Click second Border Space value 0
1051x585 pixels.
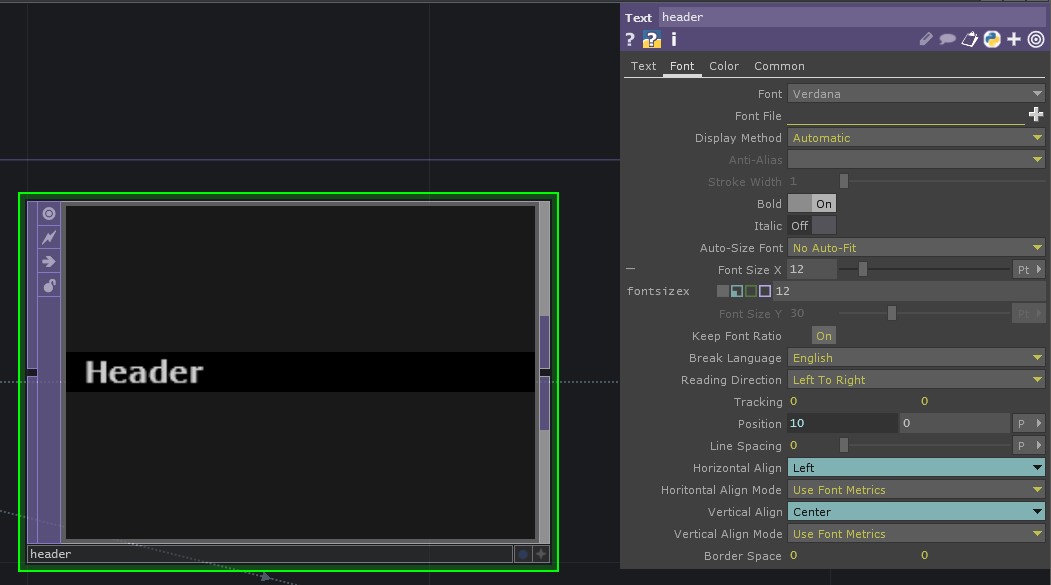924,556
